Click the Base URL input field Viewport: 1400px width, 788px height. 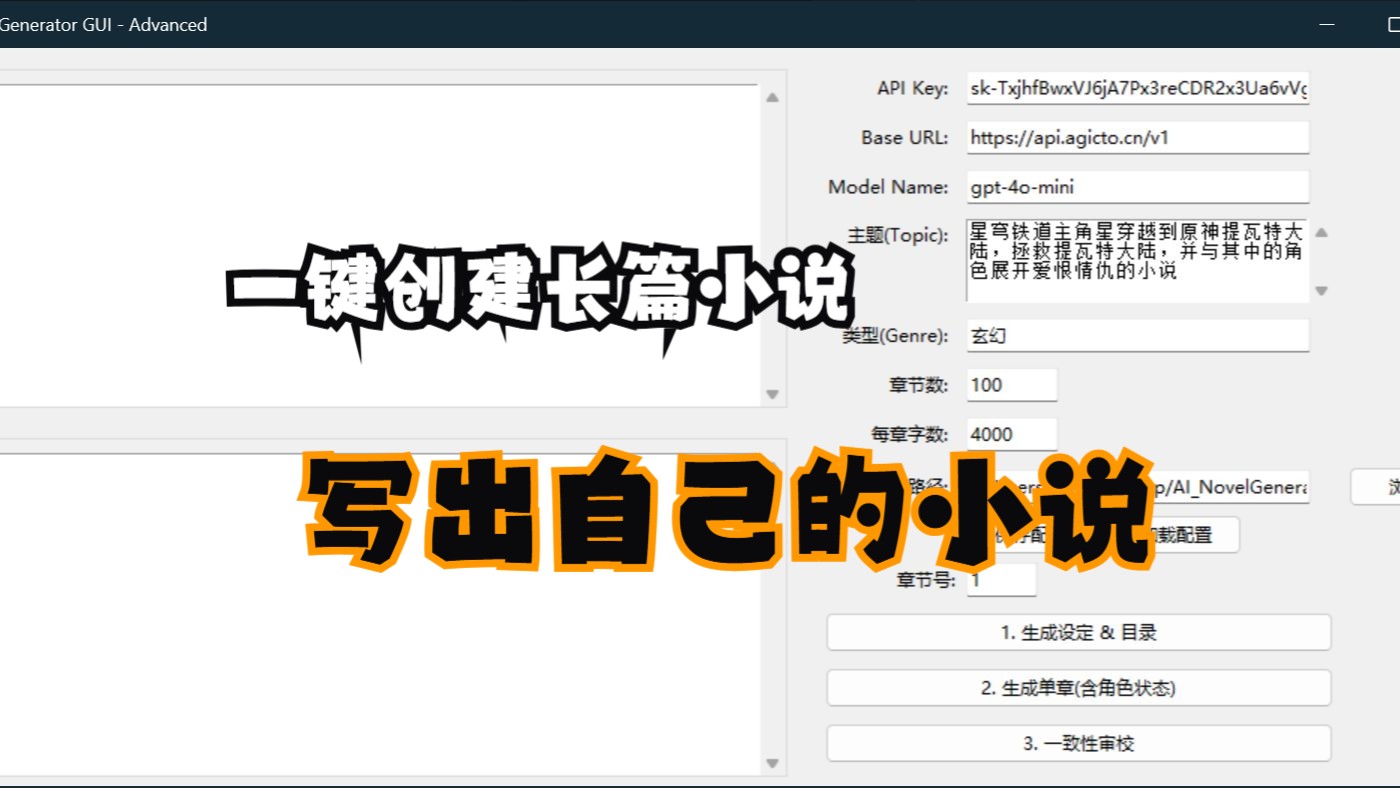(x=1137, y=138)
